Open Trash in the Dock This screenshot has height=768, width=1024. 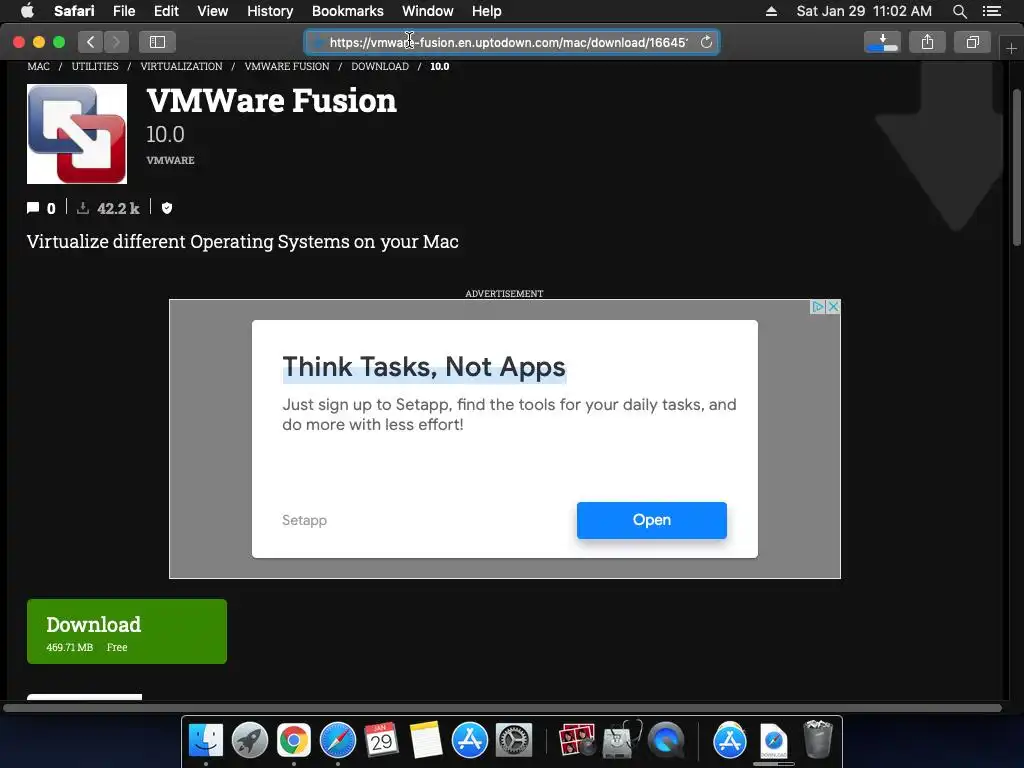(x=818, y=739)
